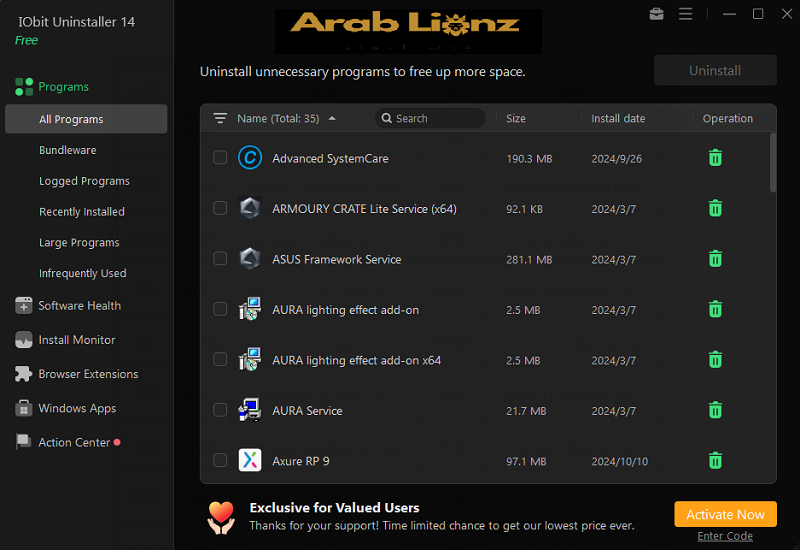Select the Axure RP 9 program name

tap(301, 461)
